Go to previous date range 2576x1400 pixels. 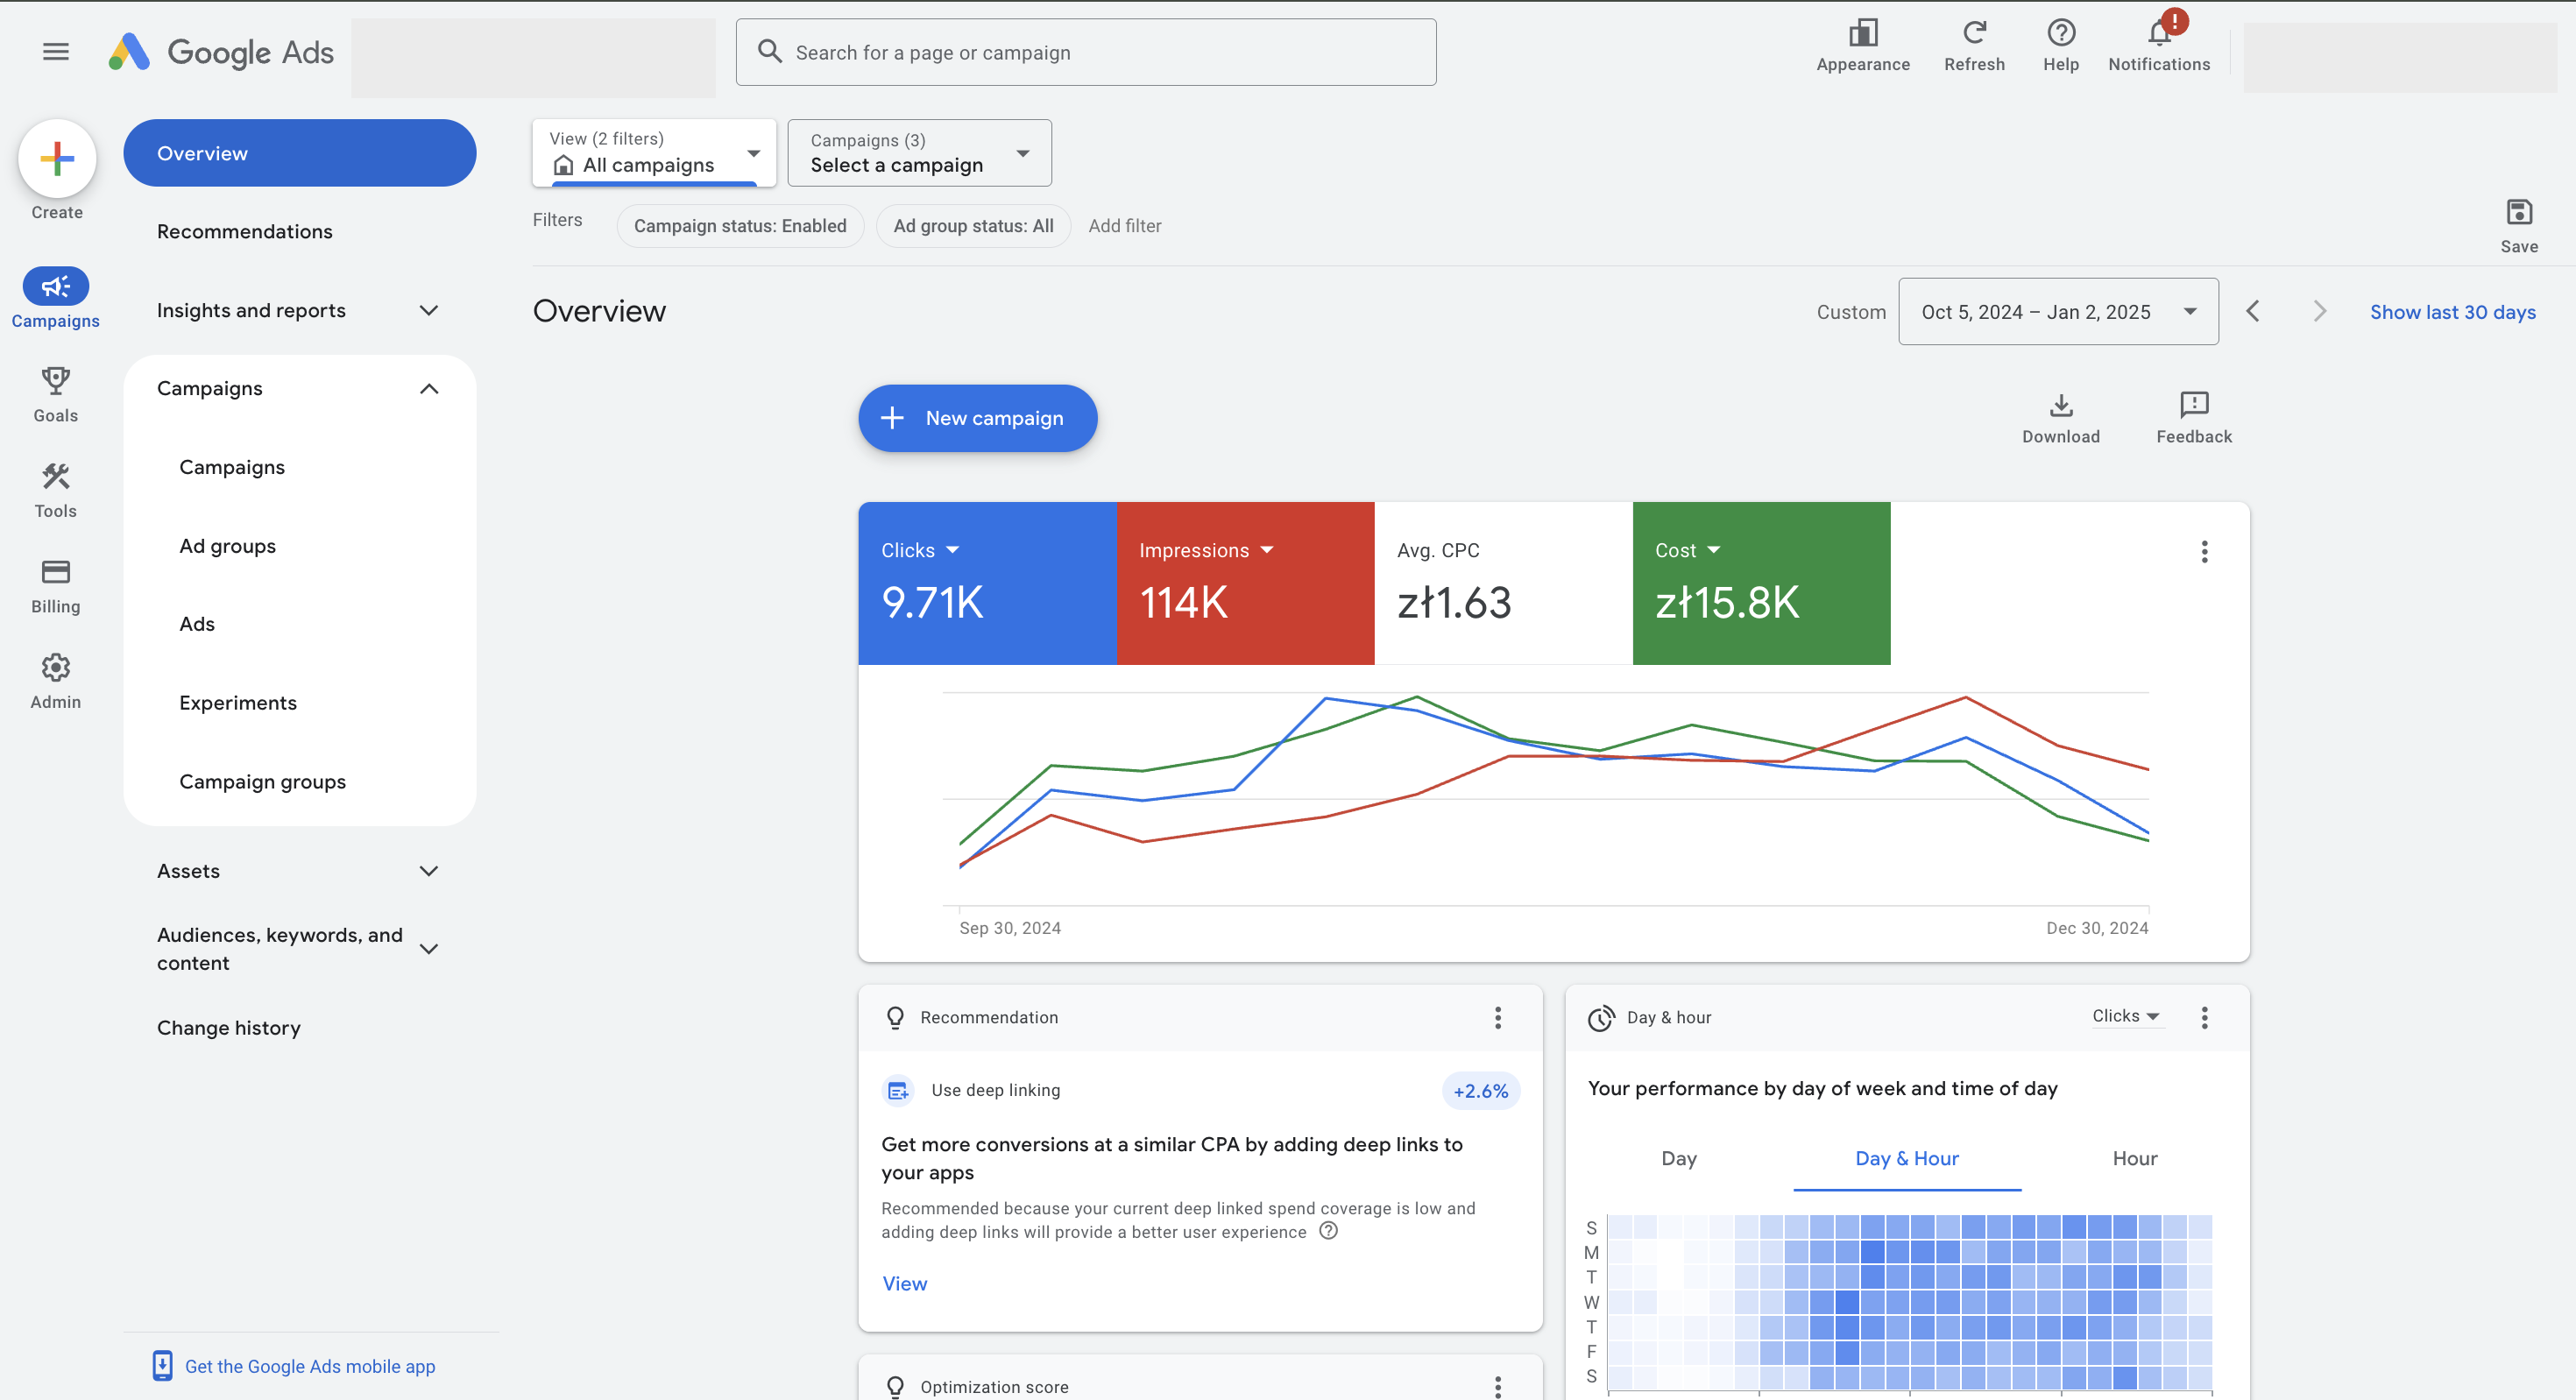(2253, 311)
